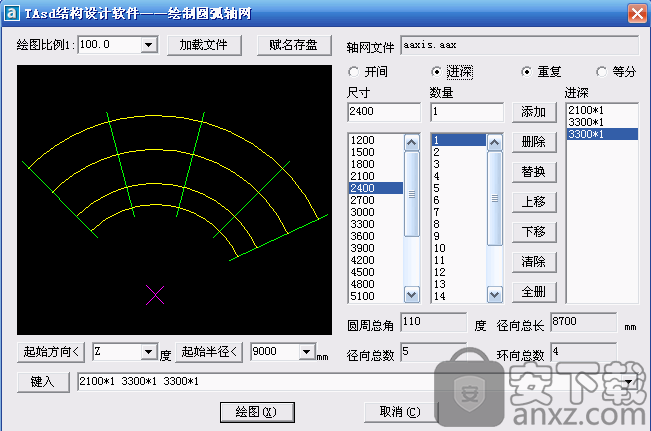Select the highlighted 3300*1 entry in 进深 list
Screen dimensions: 651x431
click(x=602, y=134)
